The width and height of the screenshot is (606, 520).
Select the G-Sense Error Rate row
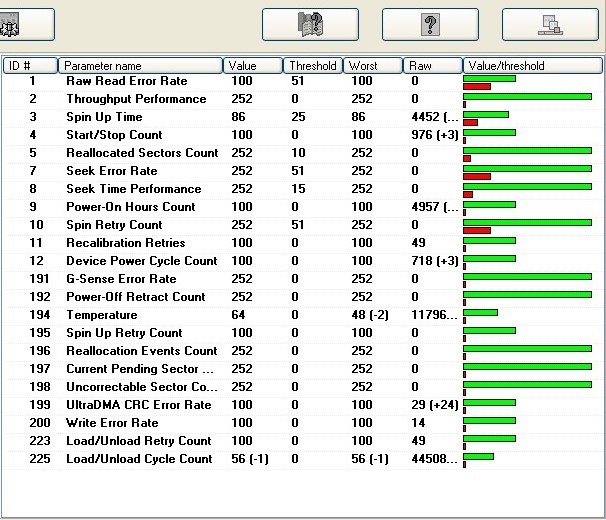pos(303,279)
